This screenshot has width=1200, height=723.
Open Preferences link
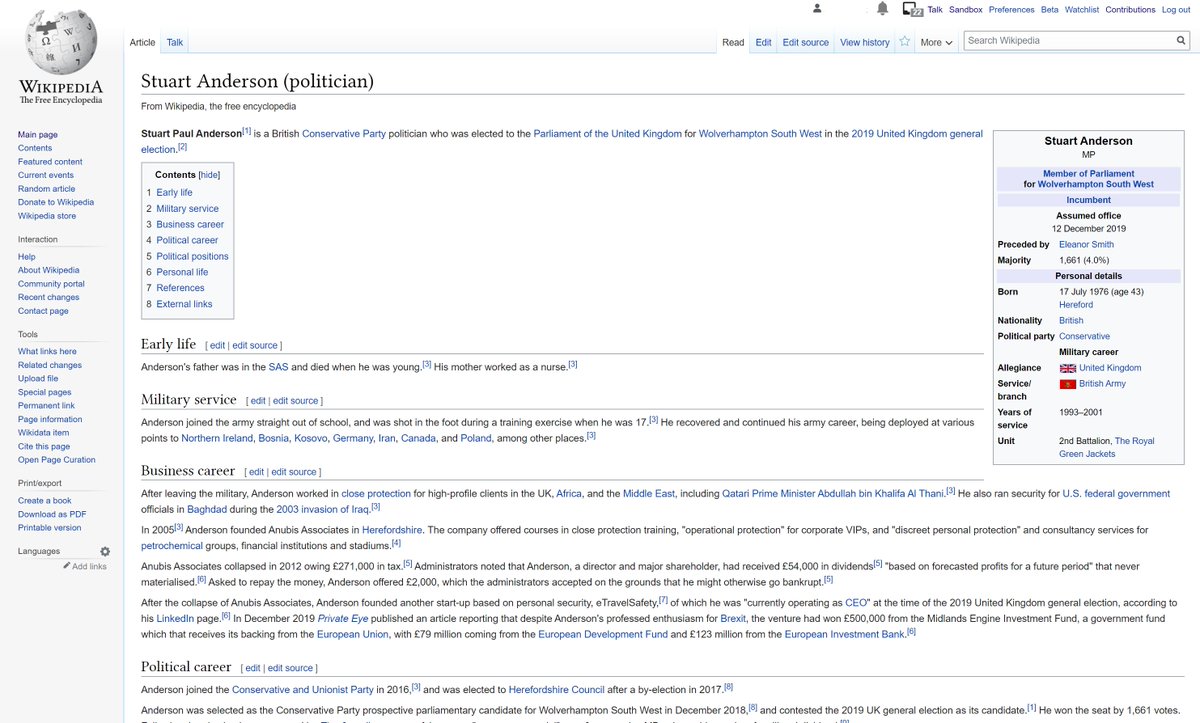1012,9
